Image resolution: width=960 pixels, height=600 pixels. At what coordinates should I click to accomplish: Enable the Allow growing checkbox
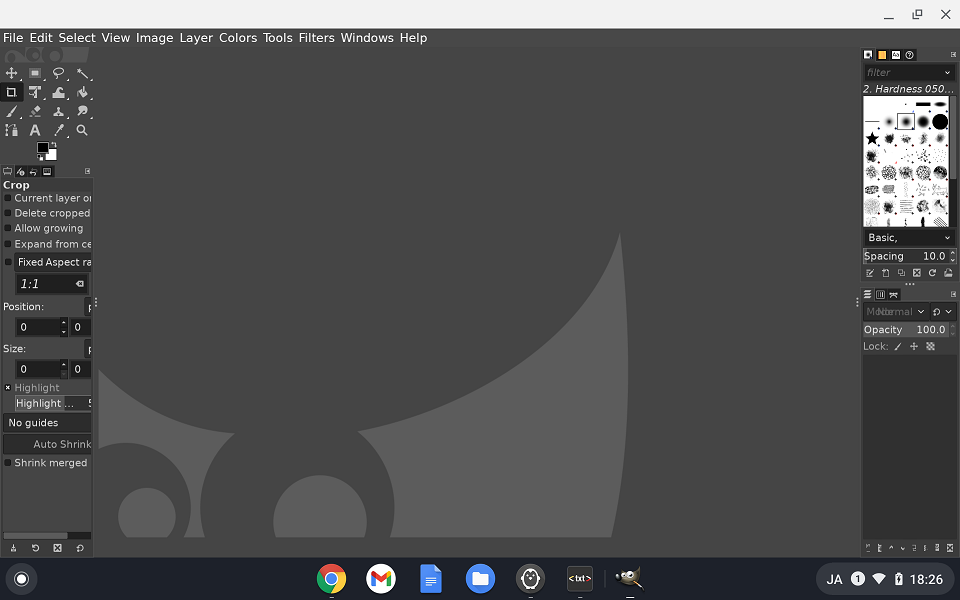[8, 228]
